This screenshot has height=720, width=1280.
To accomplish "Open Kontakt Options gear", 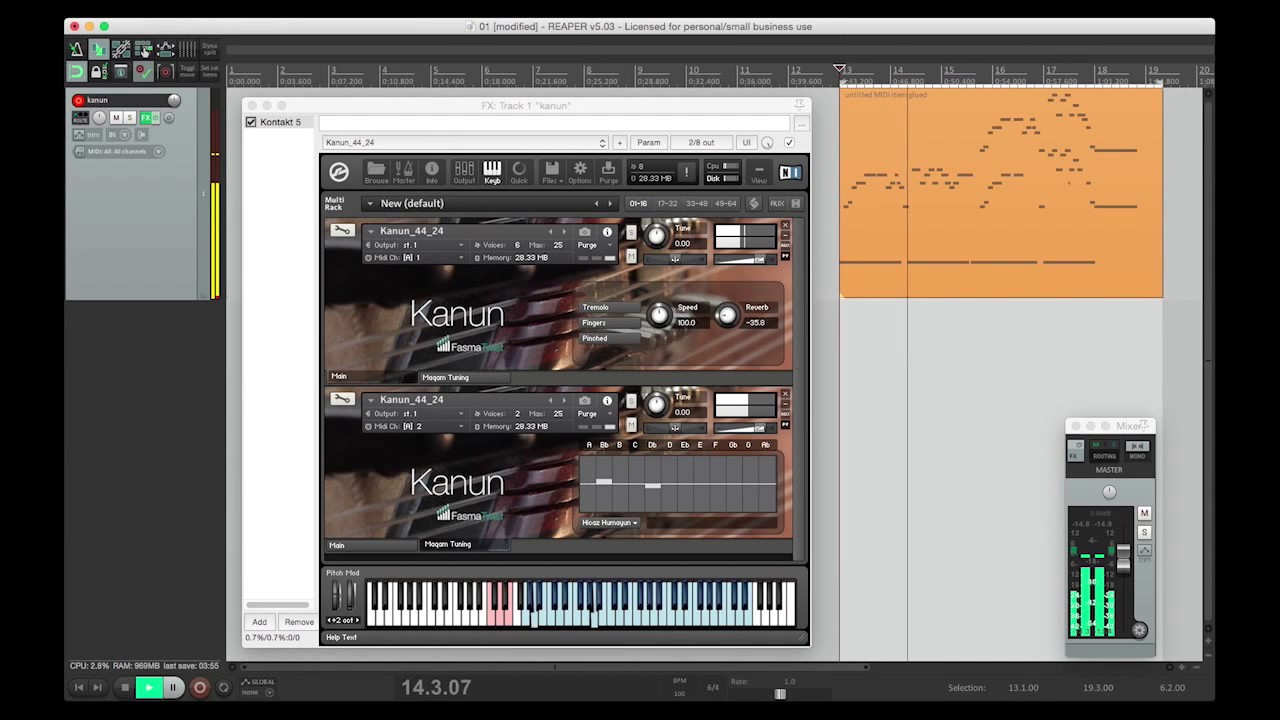I will [580, 172].
